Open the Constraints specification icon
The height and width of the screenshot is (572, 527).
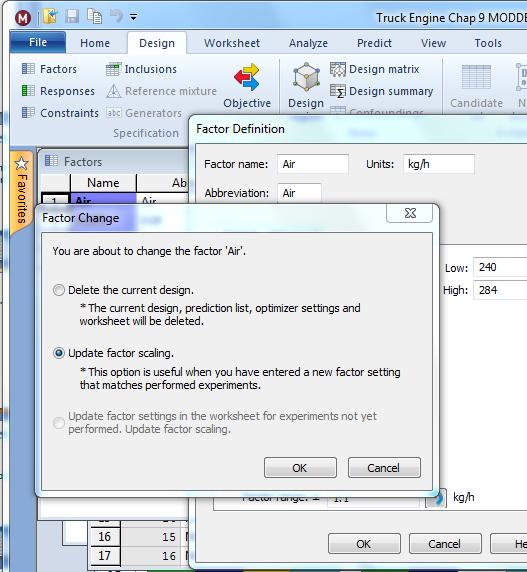pyautogui.click(x=28, y=112)
